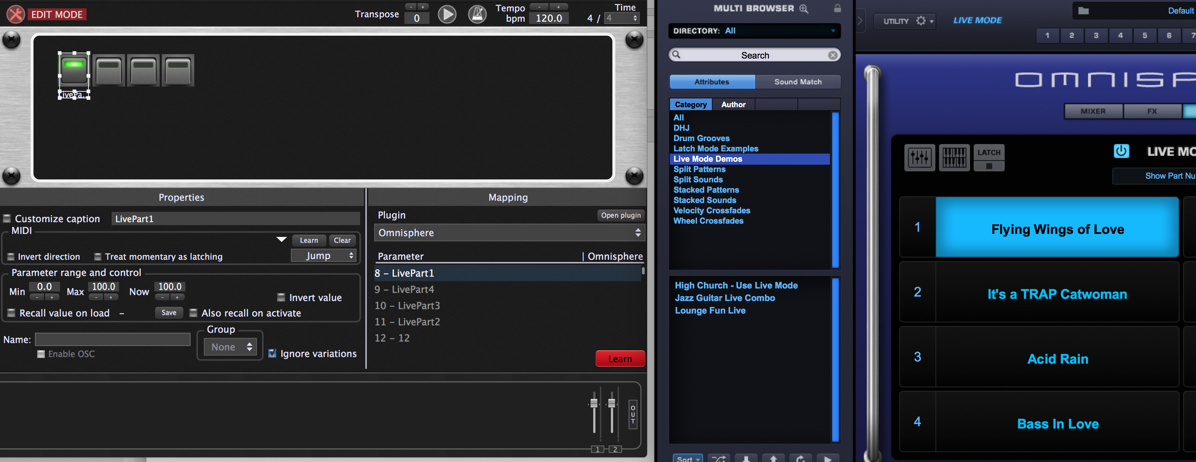Image resolution: width=1196 pixels, height=462 pixels.
Task: Select Jazz Guitar Live Combo multi
Action: (725, 298)
